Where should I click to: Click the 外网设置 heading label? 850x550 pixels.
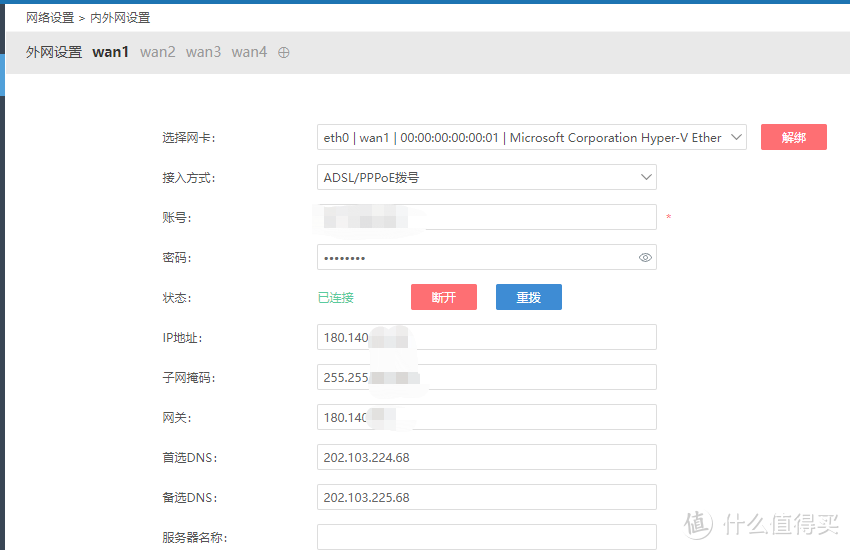[x=54, y=52]
